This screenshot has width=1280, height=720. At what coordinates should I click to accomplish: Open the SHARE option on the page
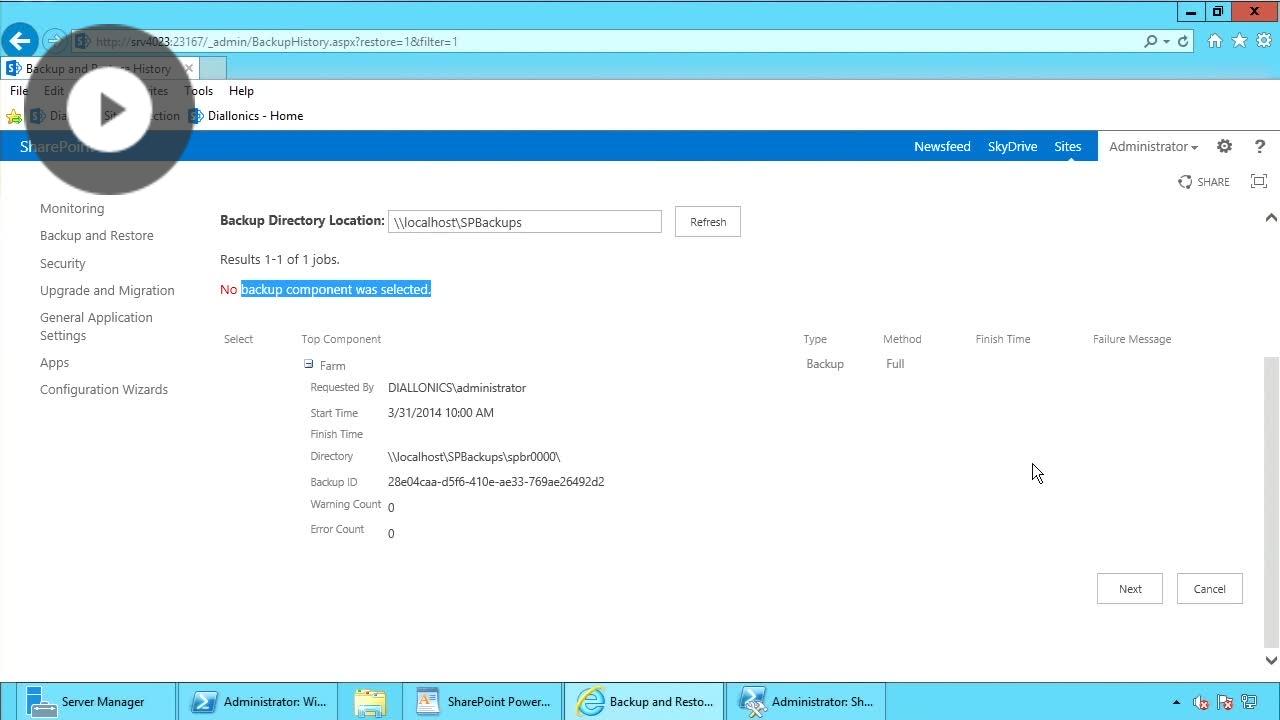(1204, 181)
